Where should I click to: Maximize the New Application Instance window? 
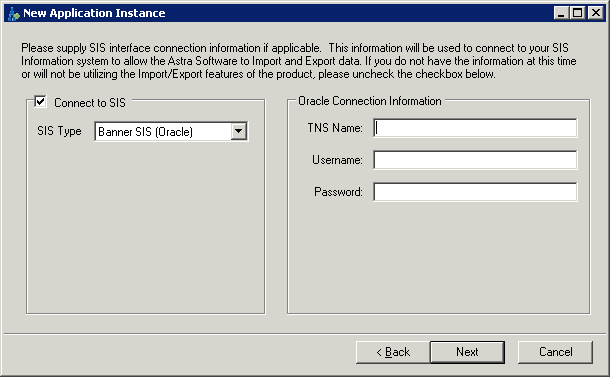(x=578, y=13)
